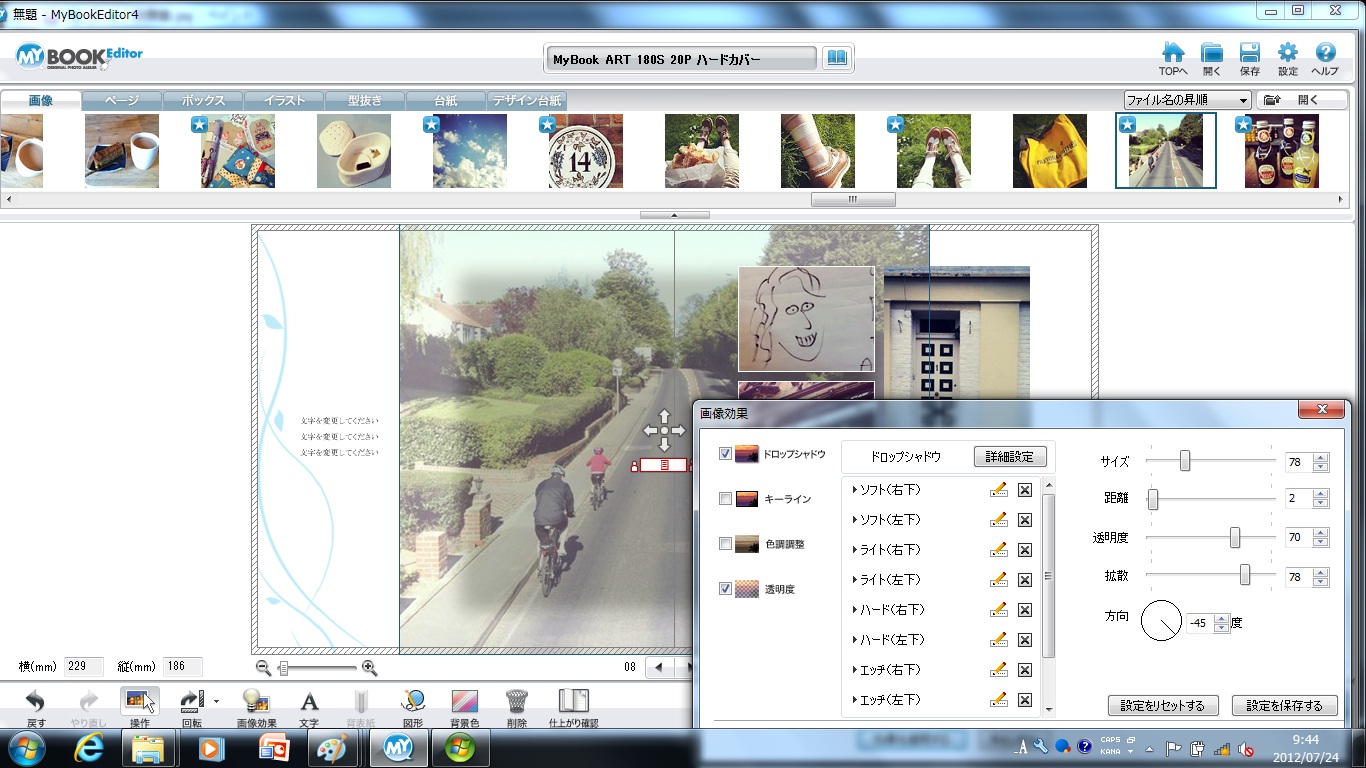
Task: Click the 削除 trash icon
Action: [516, 701]
